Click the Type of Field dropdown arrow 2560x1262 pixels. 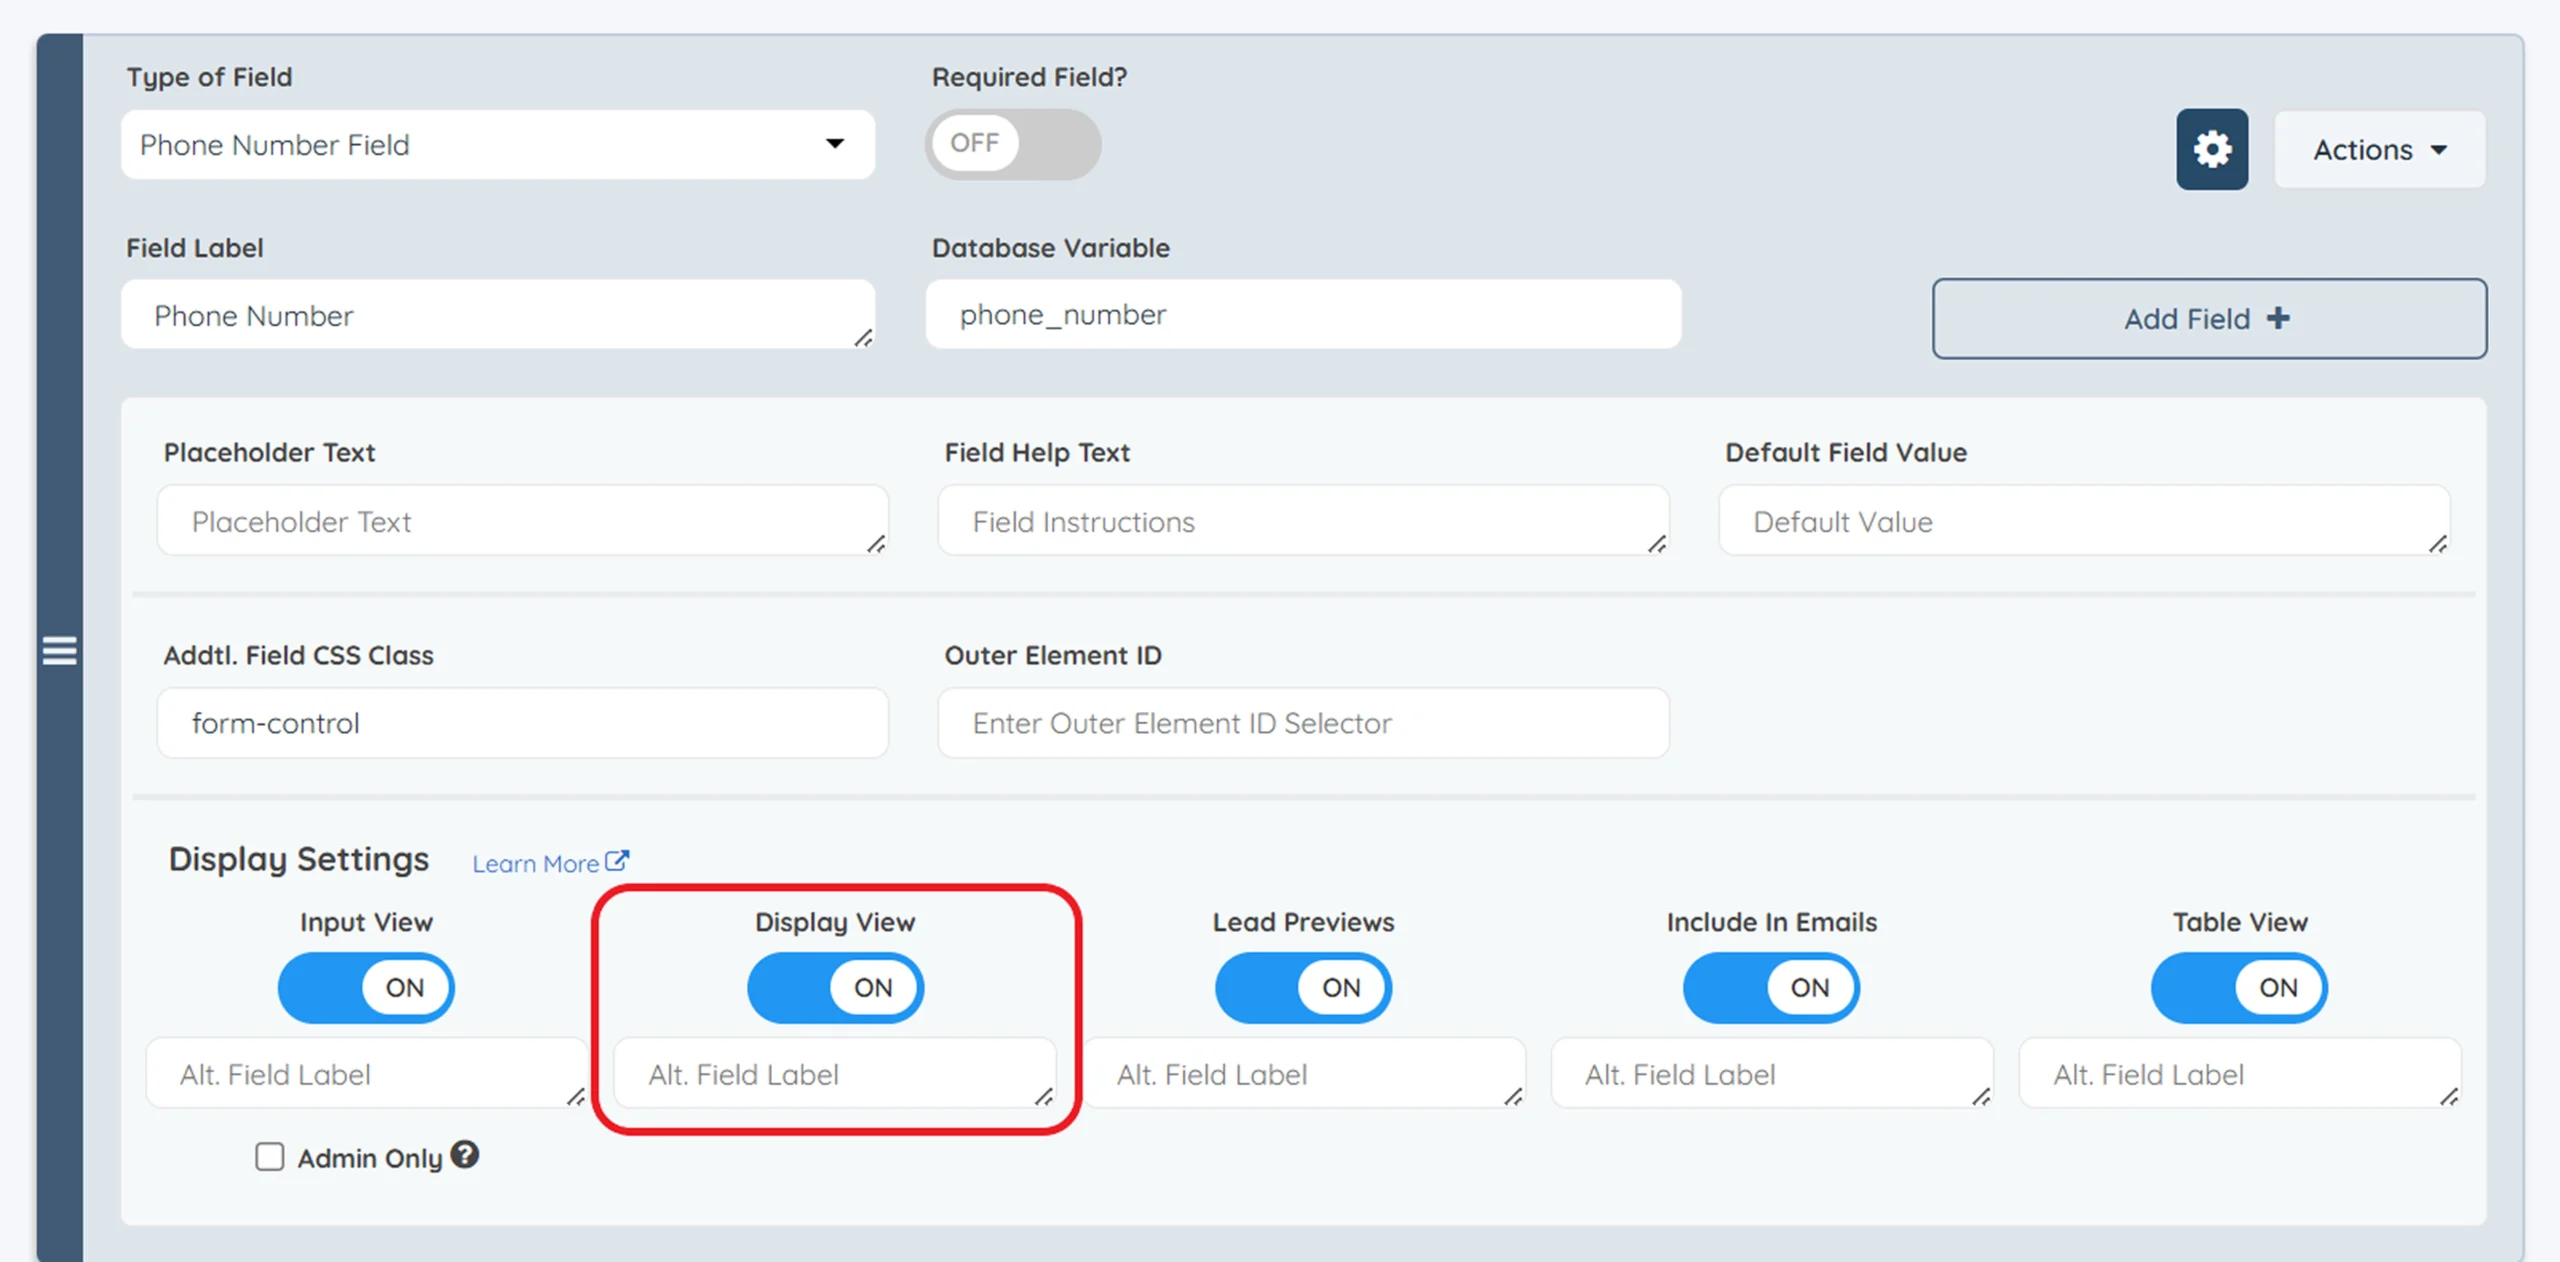tap(835, 144)
